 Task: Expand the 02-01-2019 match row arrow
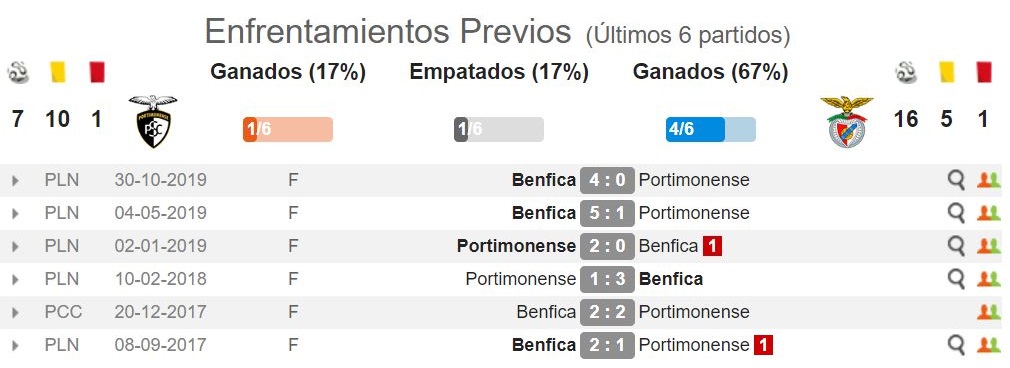click(15, 246)
